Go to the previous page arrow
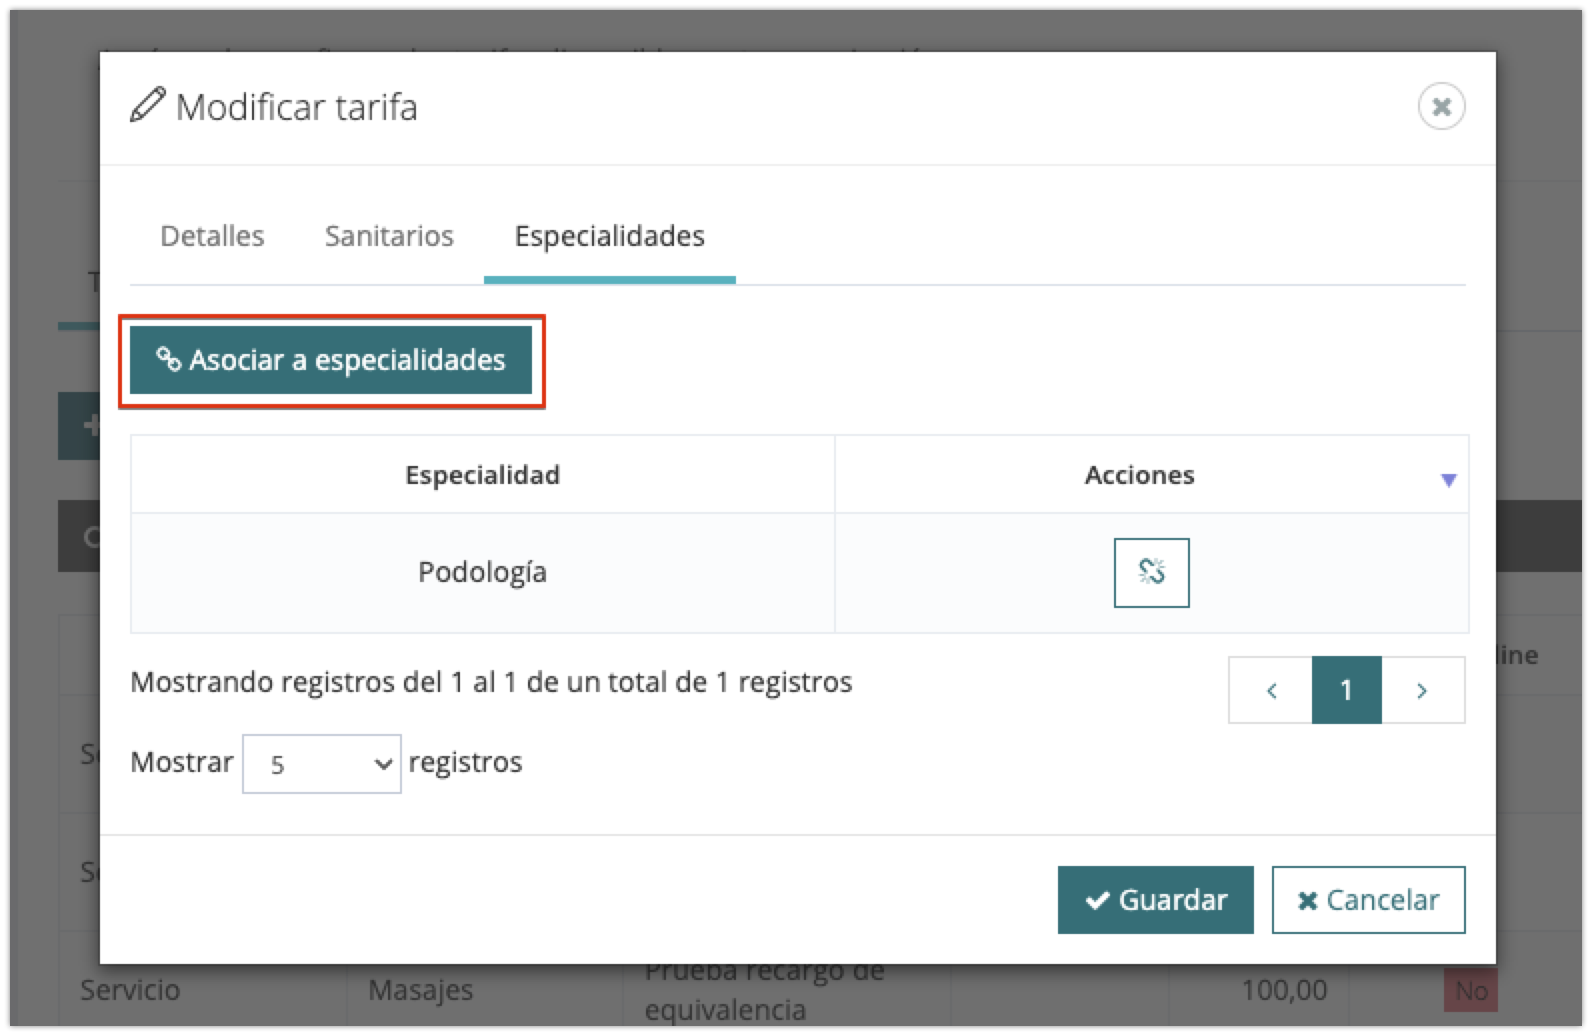Viewport: 1592px width, 1036px height. [1271, 690]
